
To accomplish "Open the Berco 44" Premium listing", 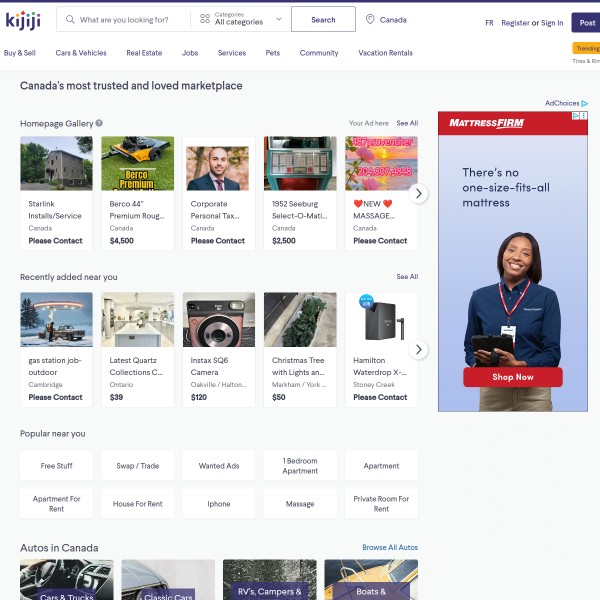I will click(137, 193).
